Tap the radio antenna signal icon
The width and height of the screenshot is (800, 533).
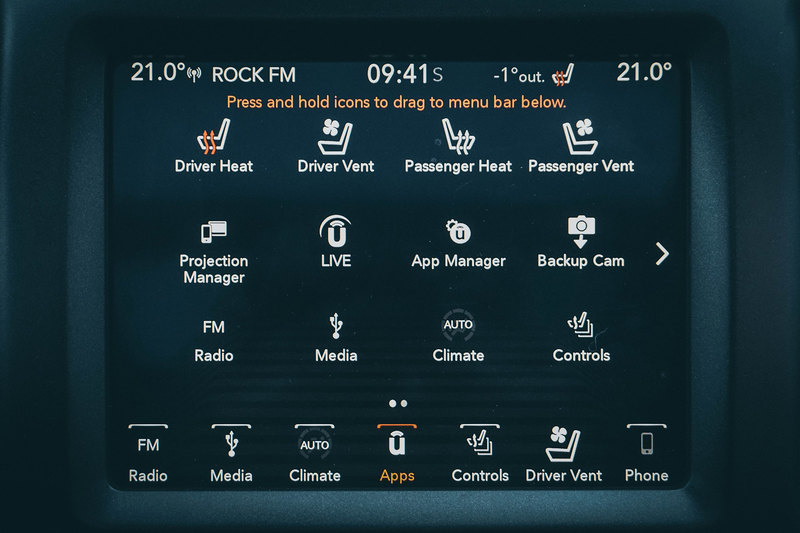click(194, 75)
